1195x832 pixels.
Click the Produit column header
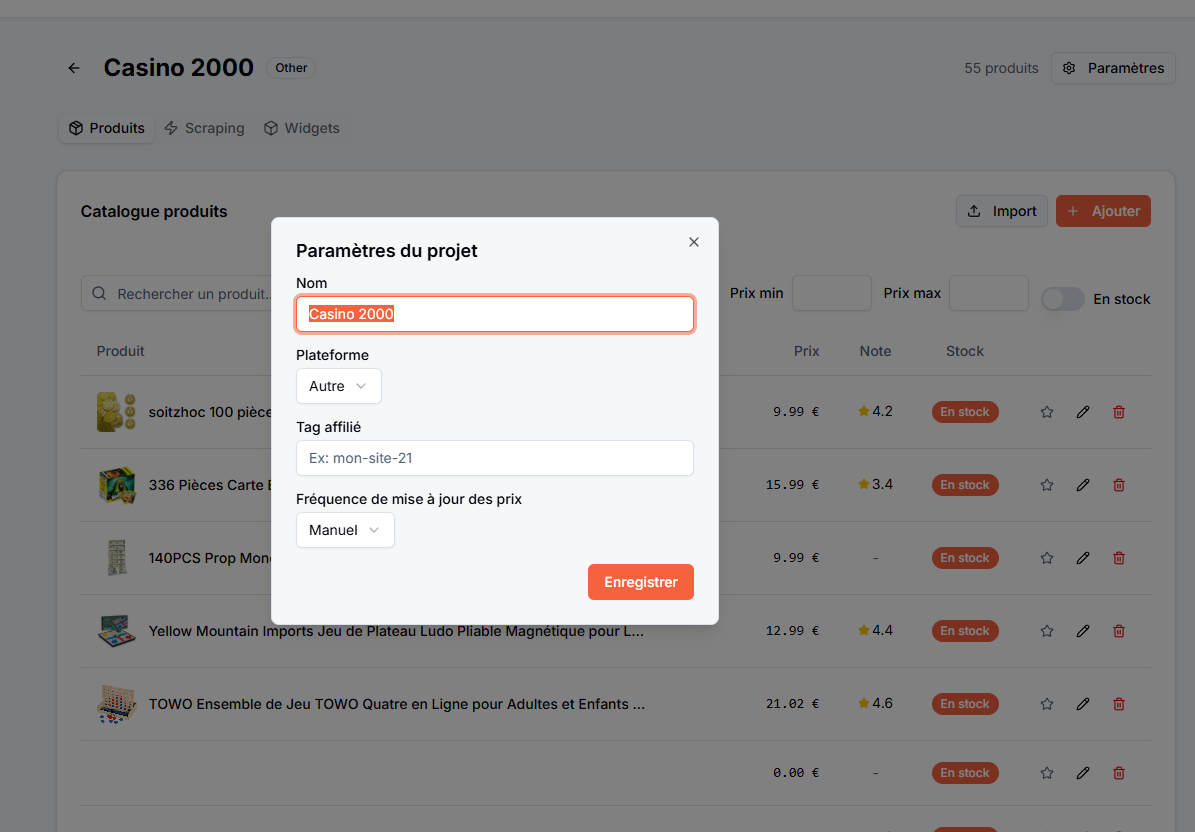click(x=120, y=351)
